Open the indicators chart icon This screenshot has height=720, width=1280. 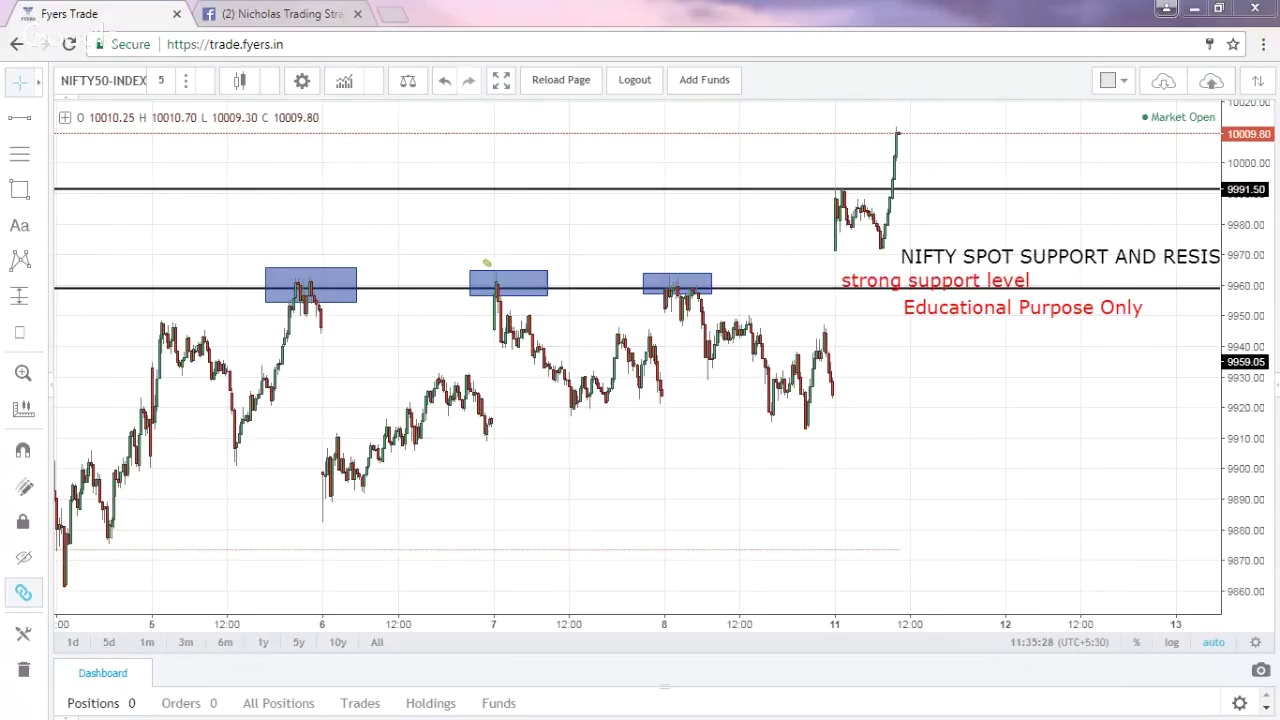click(x=344, y=81)
